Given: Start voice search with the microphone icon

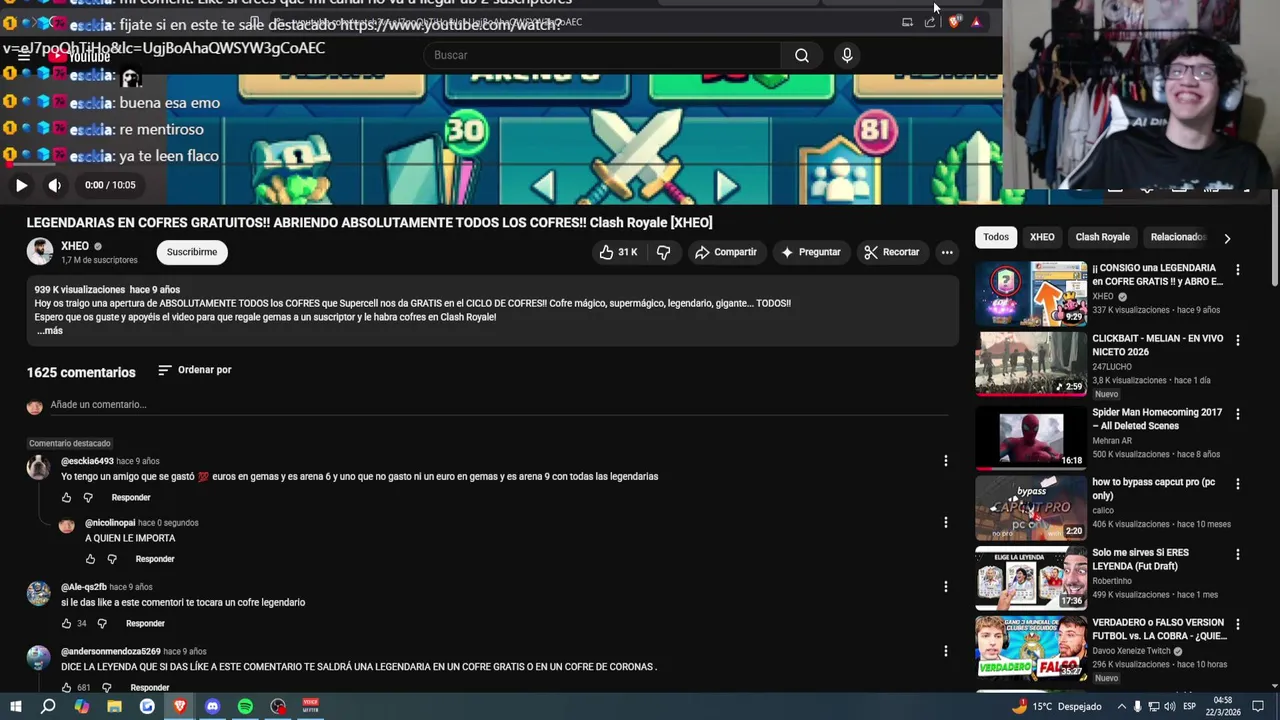Looking at the screenshot, I should pyautogui.click(x=847, y=55).
